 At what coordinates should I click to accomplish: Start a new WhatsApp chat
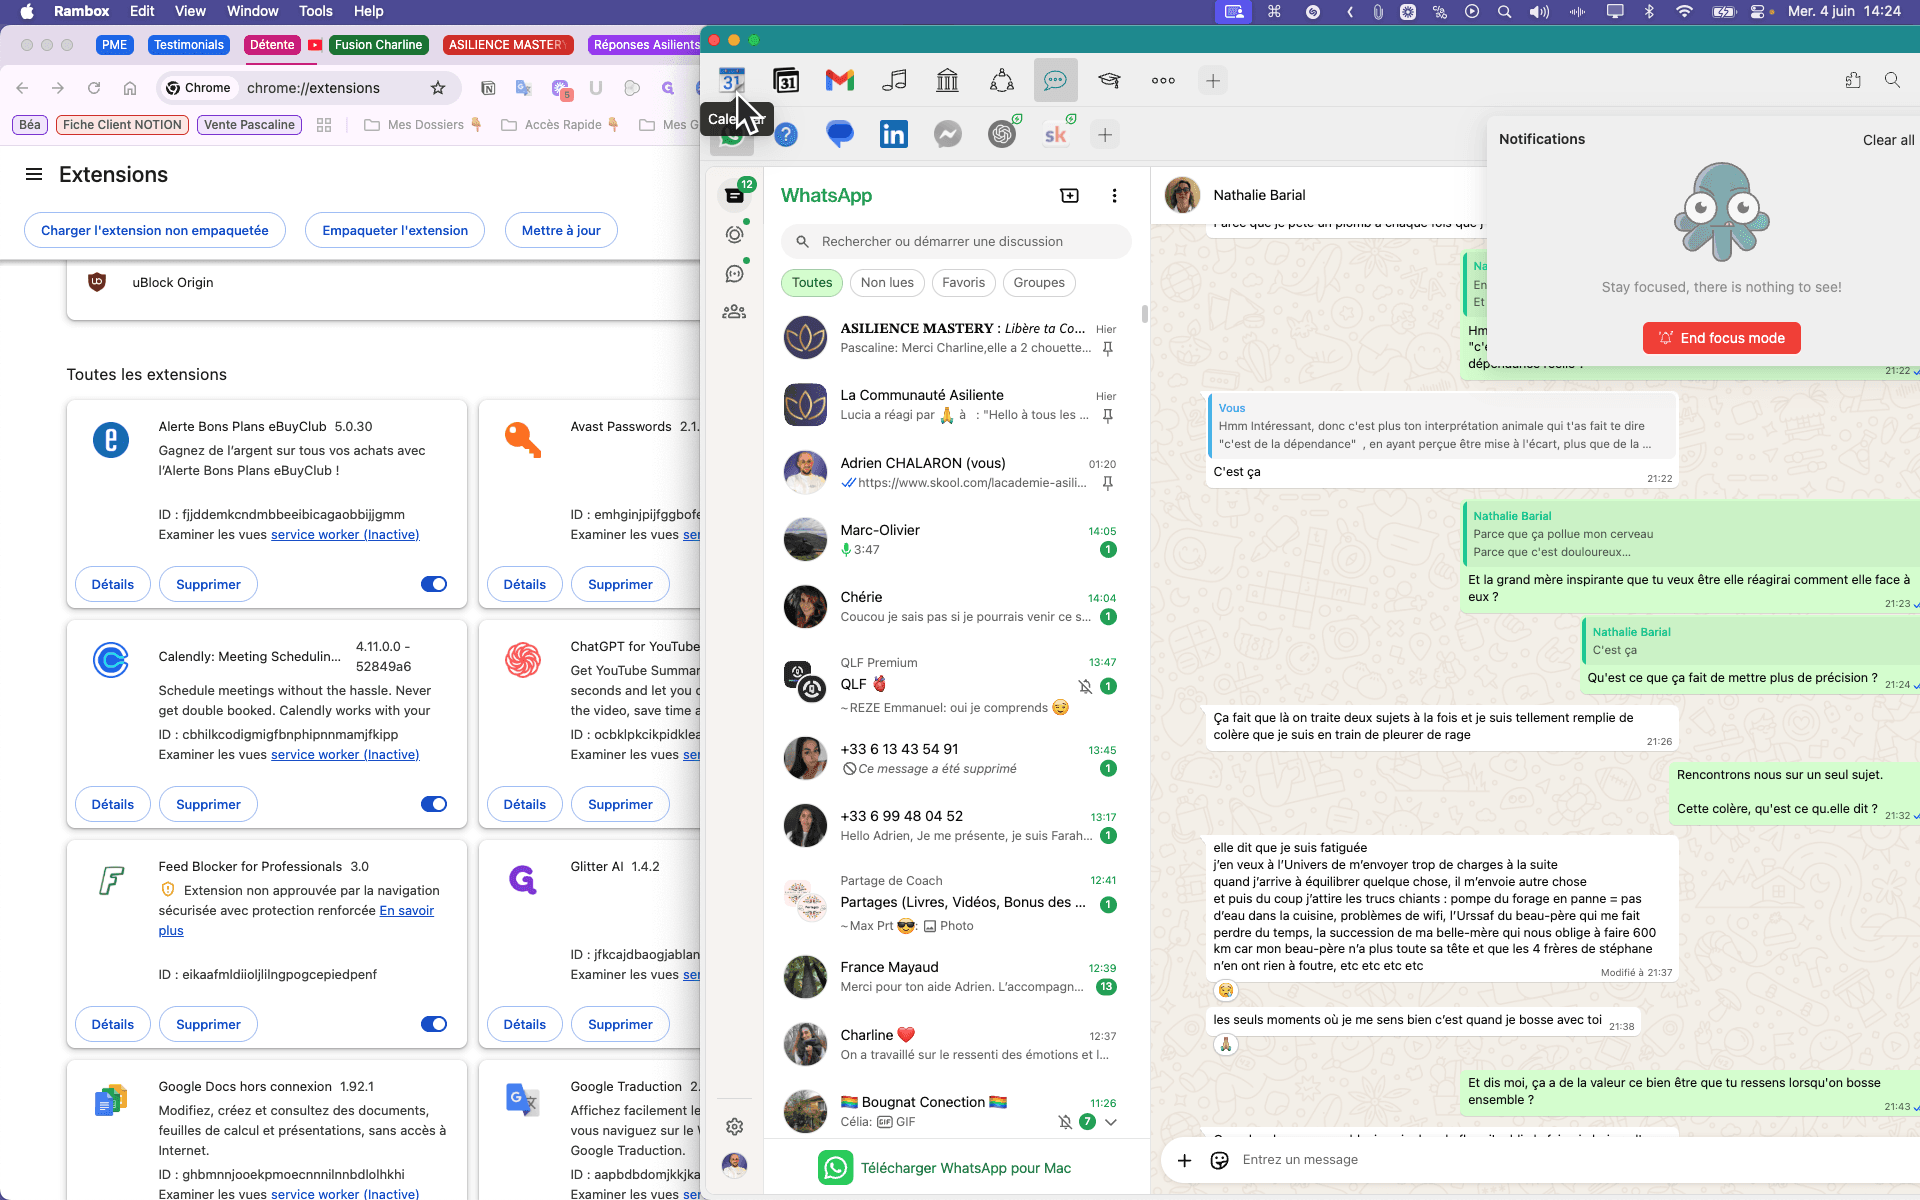point(1069,196)
